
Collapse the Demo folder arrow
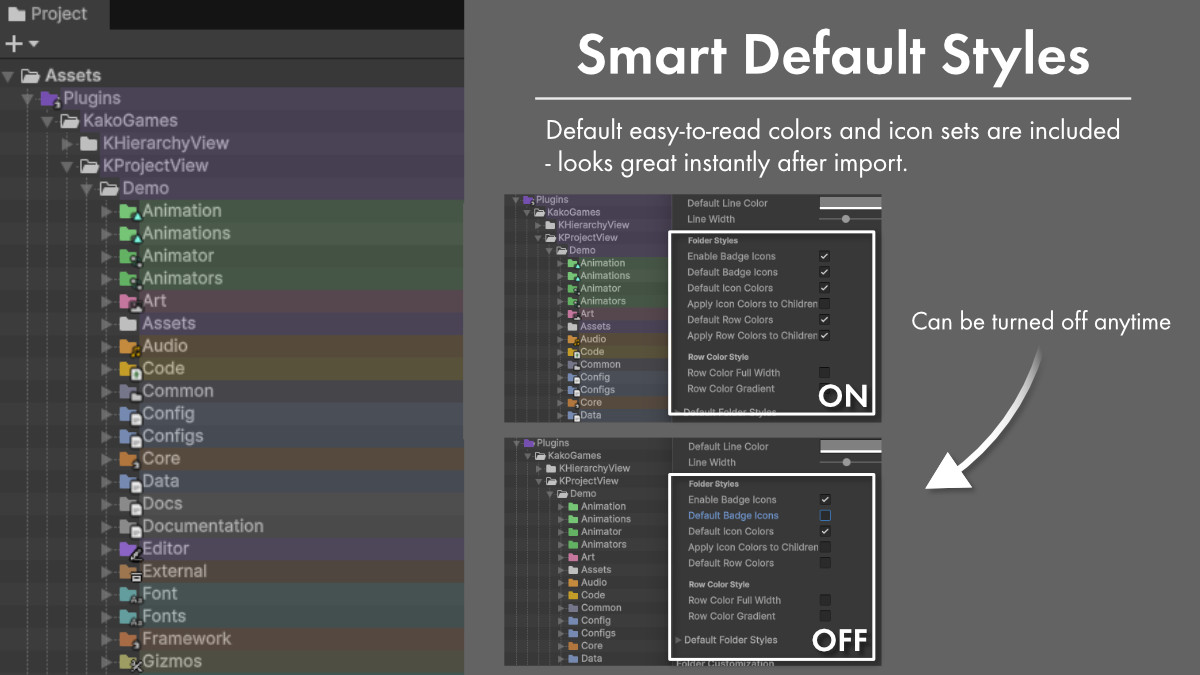coord(87,188)
